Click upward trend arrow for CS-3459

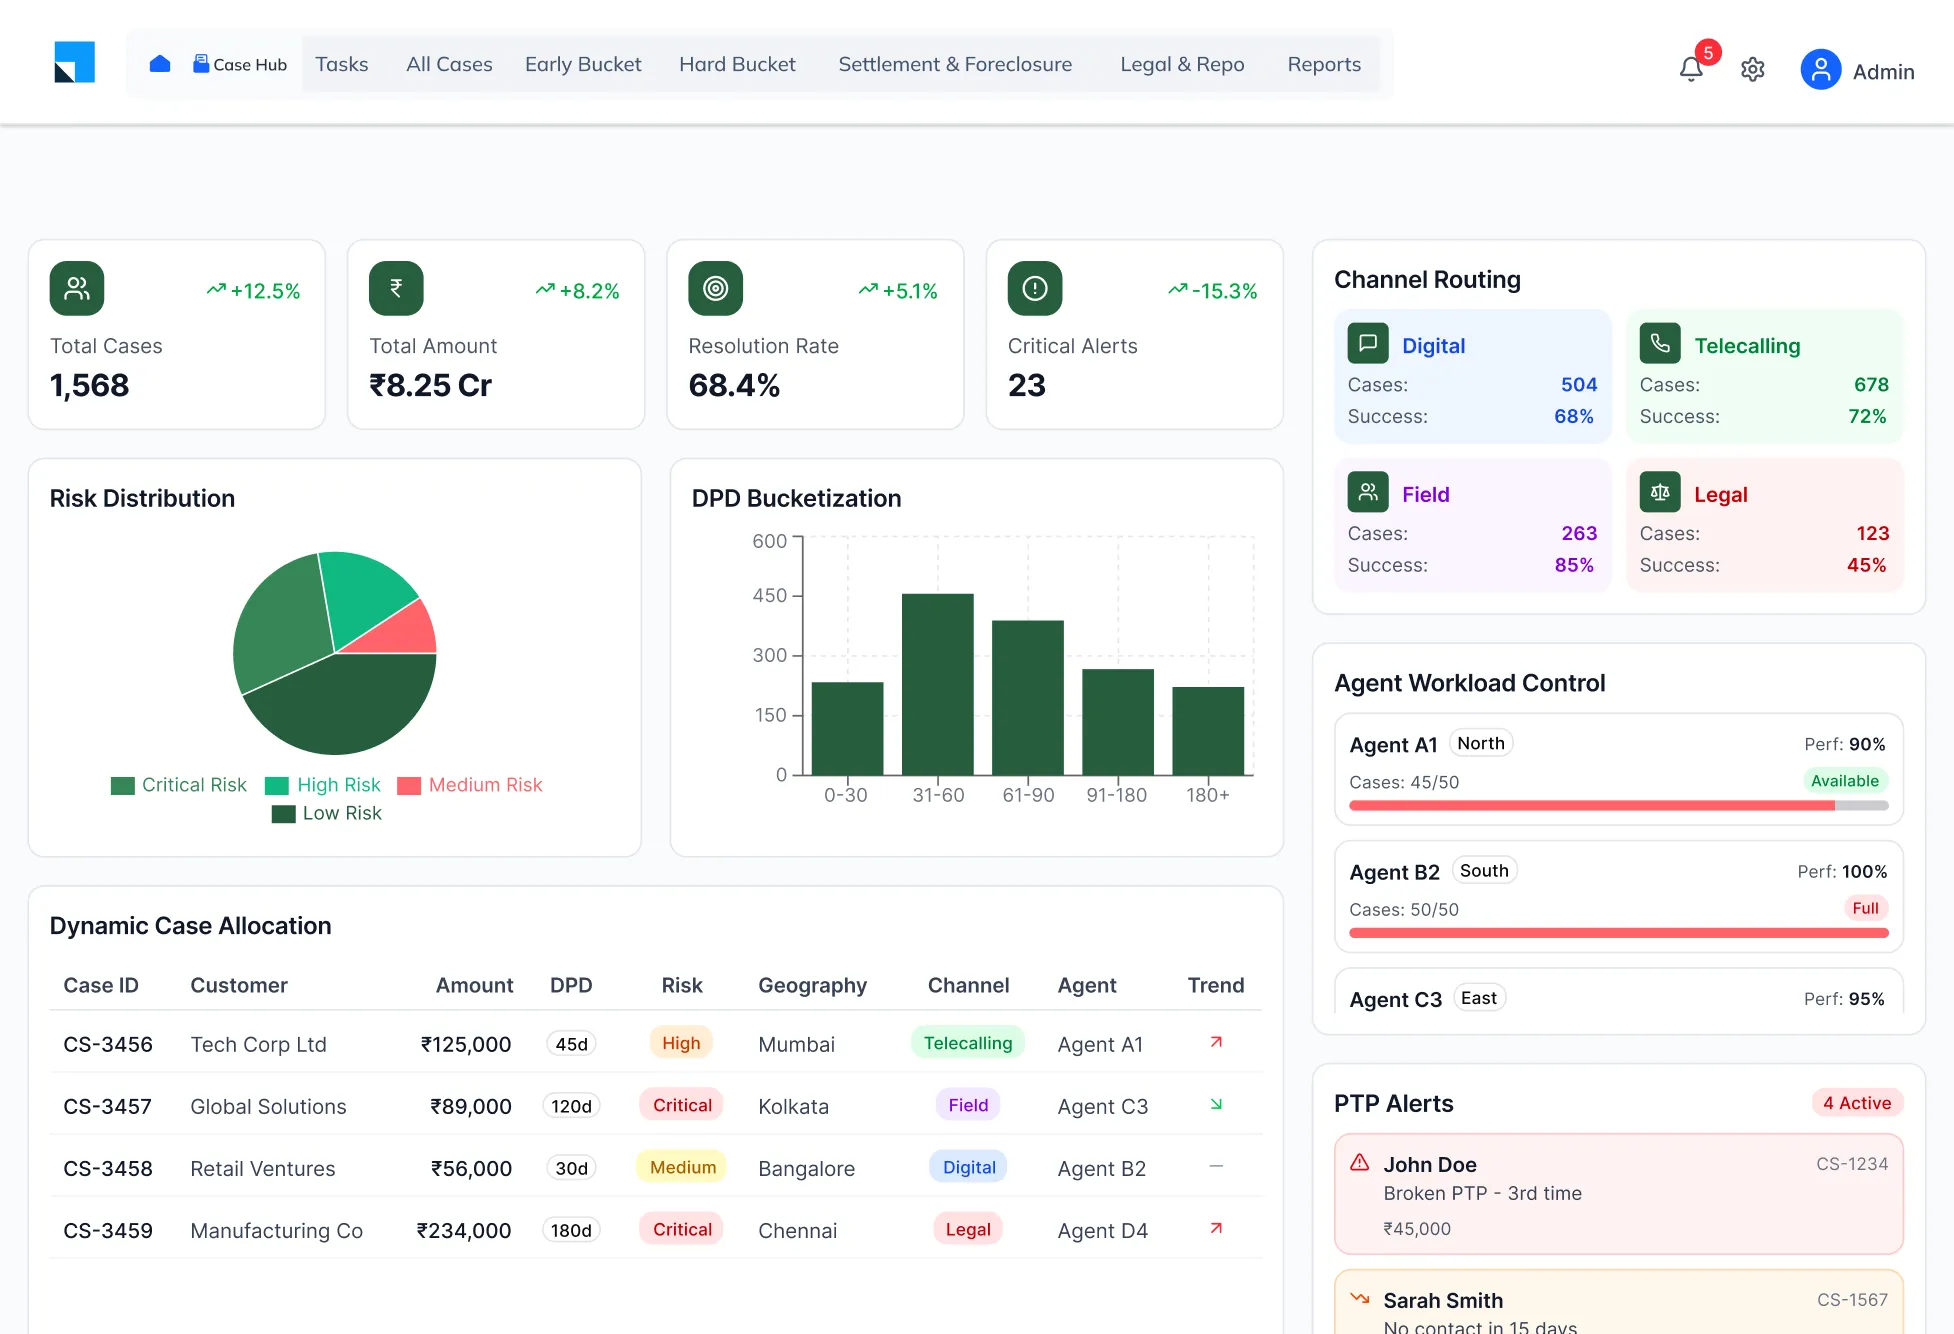[x=1216, y=1228]
